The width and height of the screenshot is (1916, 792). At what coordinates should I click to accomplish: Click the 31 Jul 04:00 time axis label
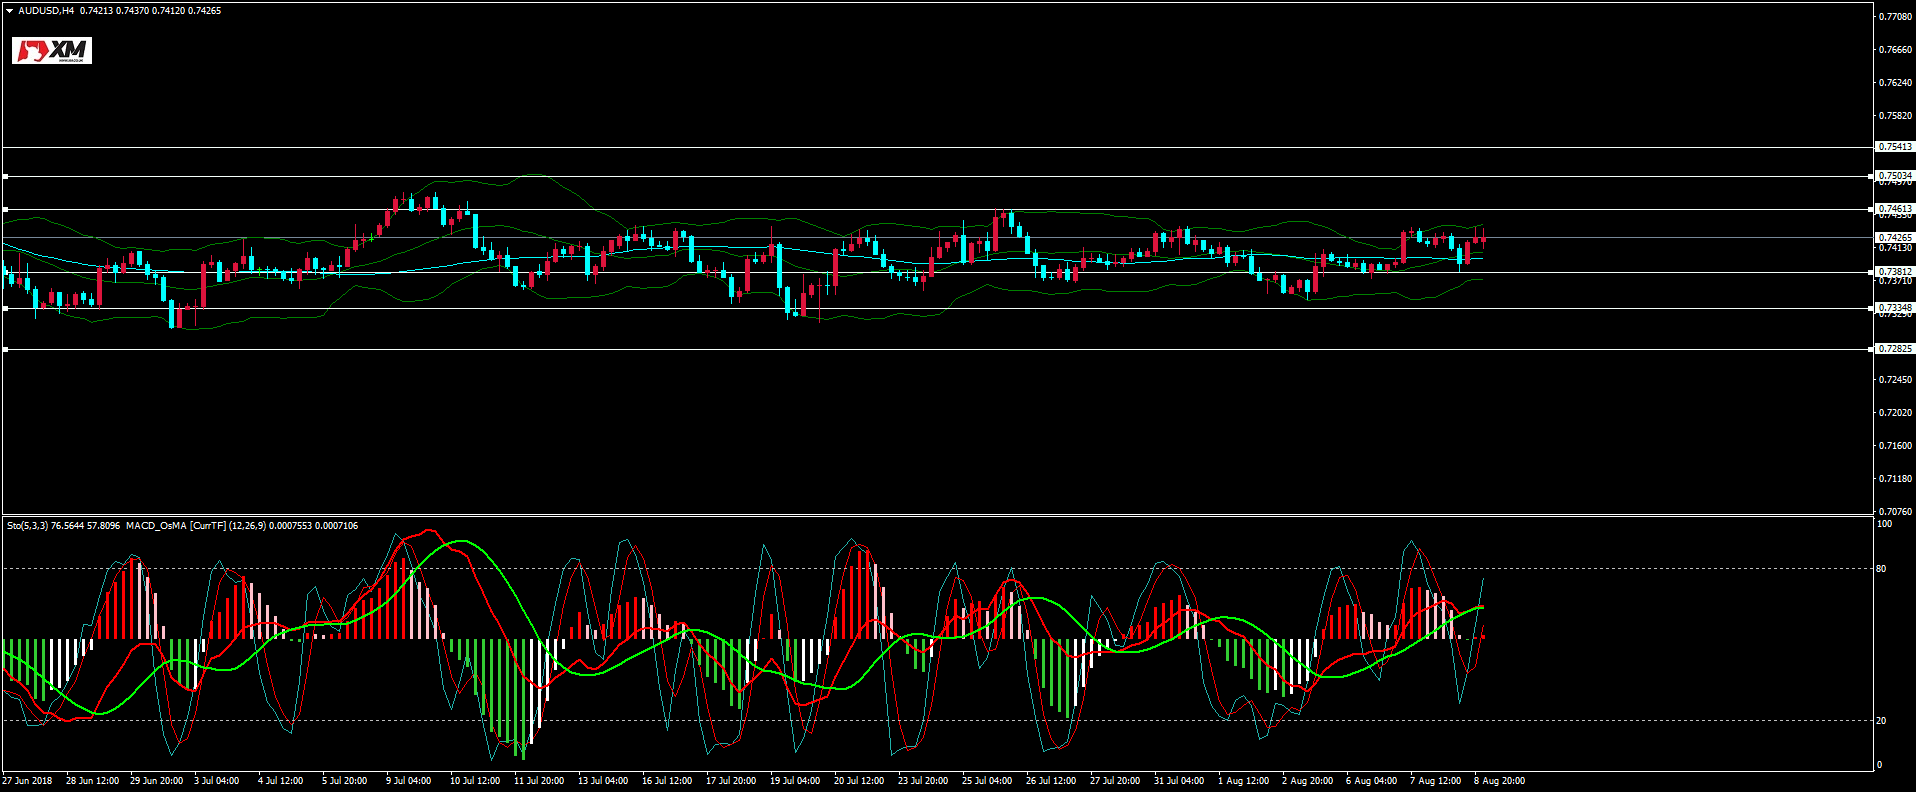point(1179,781)
